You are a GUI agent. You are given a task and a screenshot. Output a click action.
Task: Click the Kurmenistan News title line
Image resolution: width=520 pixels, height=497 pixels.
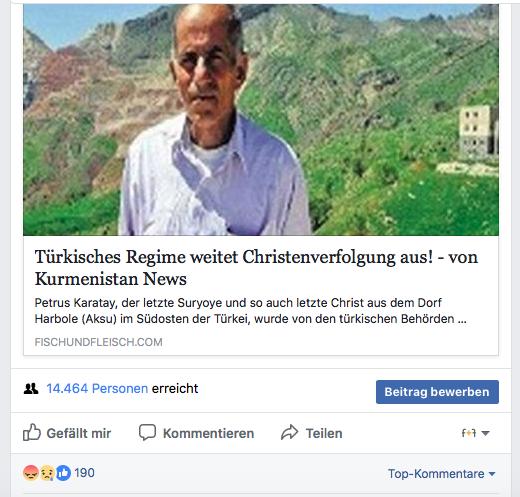coord(111,279)
